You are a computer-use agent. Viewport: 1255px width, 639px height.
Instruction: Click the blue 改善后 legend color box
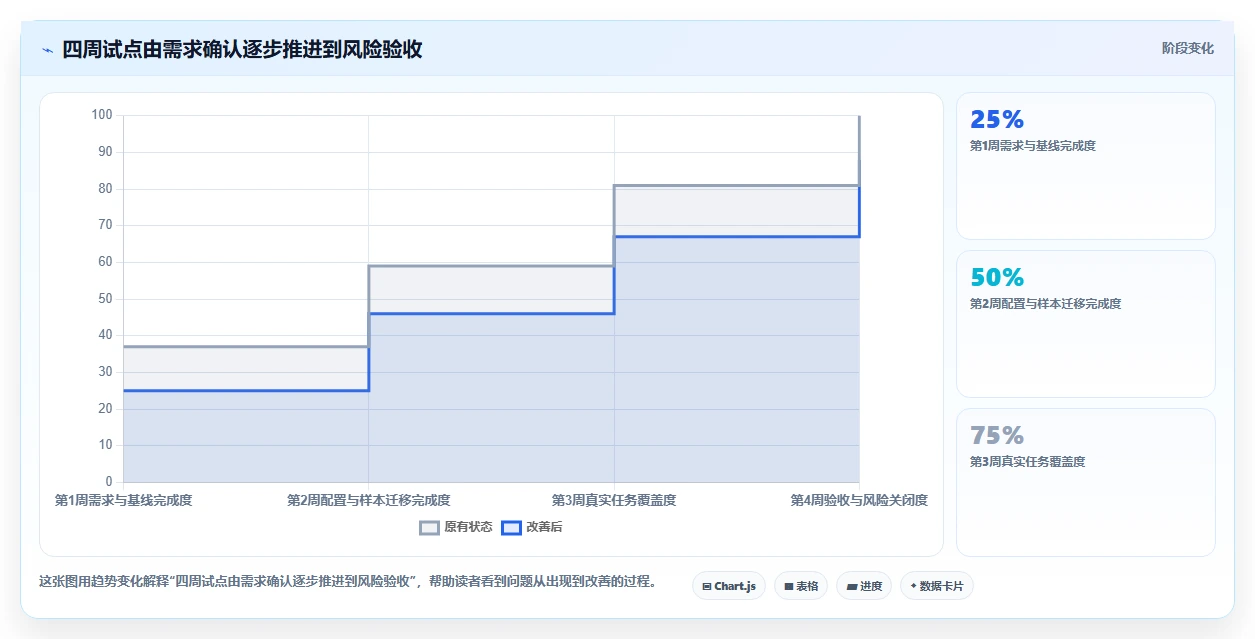pyautogui.click(x=511, y=527)
